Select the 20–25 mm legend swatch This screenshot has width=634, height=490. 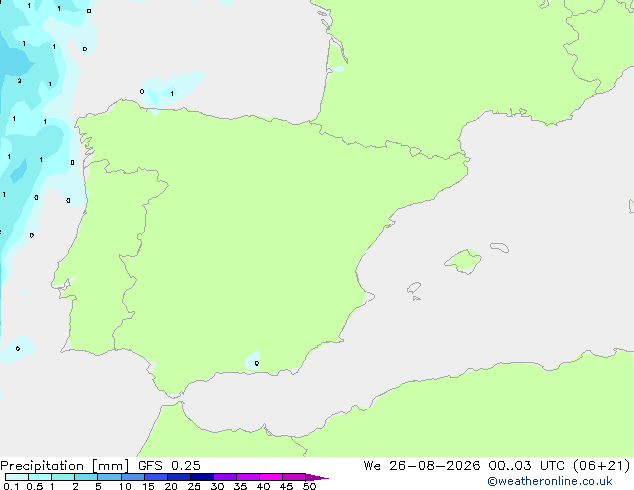tap(179, 477)
